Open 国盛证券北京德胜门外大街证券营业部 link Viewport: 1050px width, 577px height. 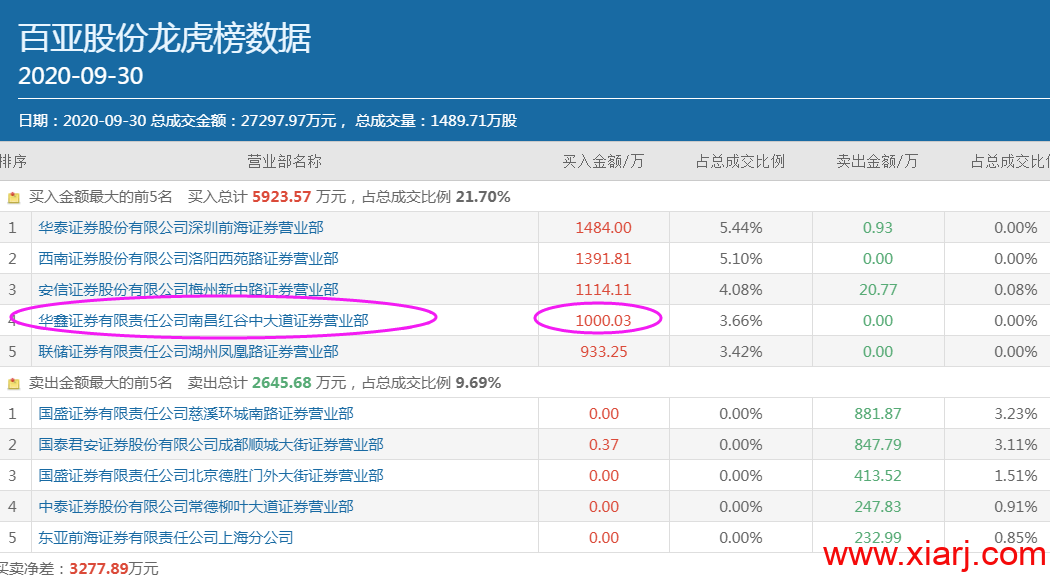coord(211,475)
